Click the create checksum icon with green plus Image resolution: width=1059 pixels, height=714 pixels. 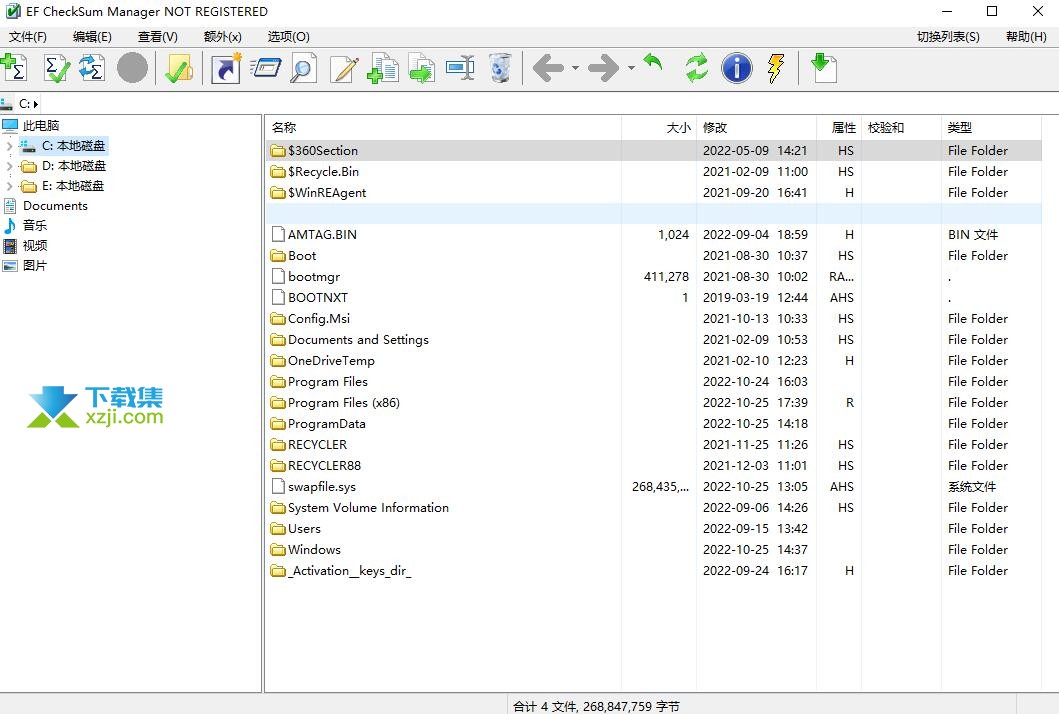14,68
